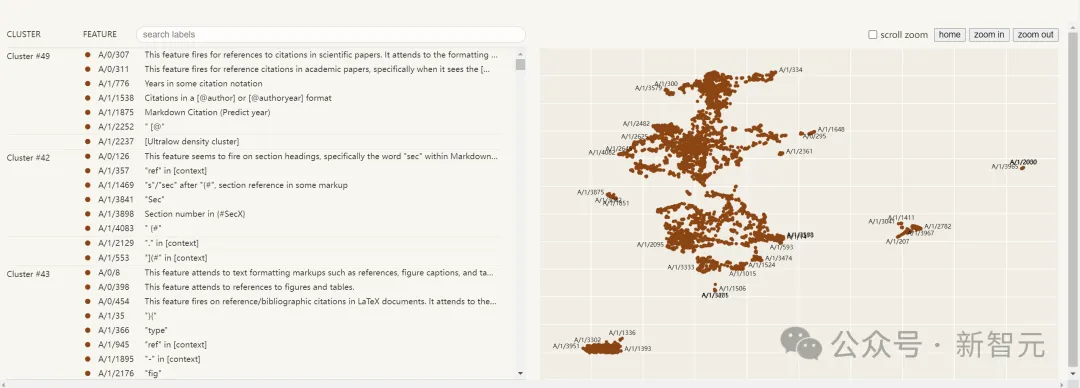Screen dimensions: 1080x388
Task: Click the dot marker for feature A/1/2237
Action: pos(87,141)
